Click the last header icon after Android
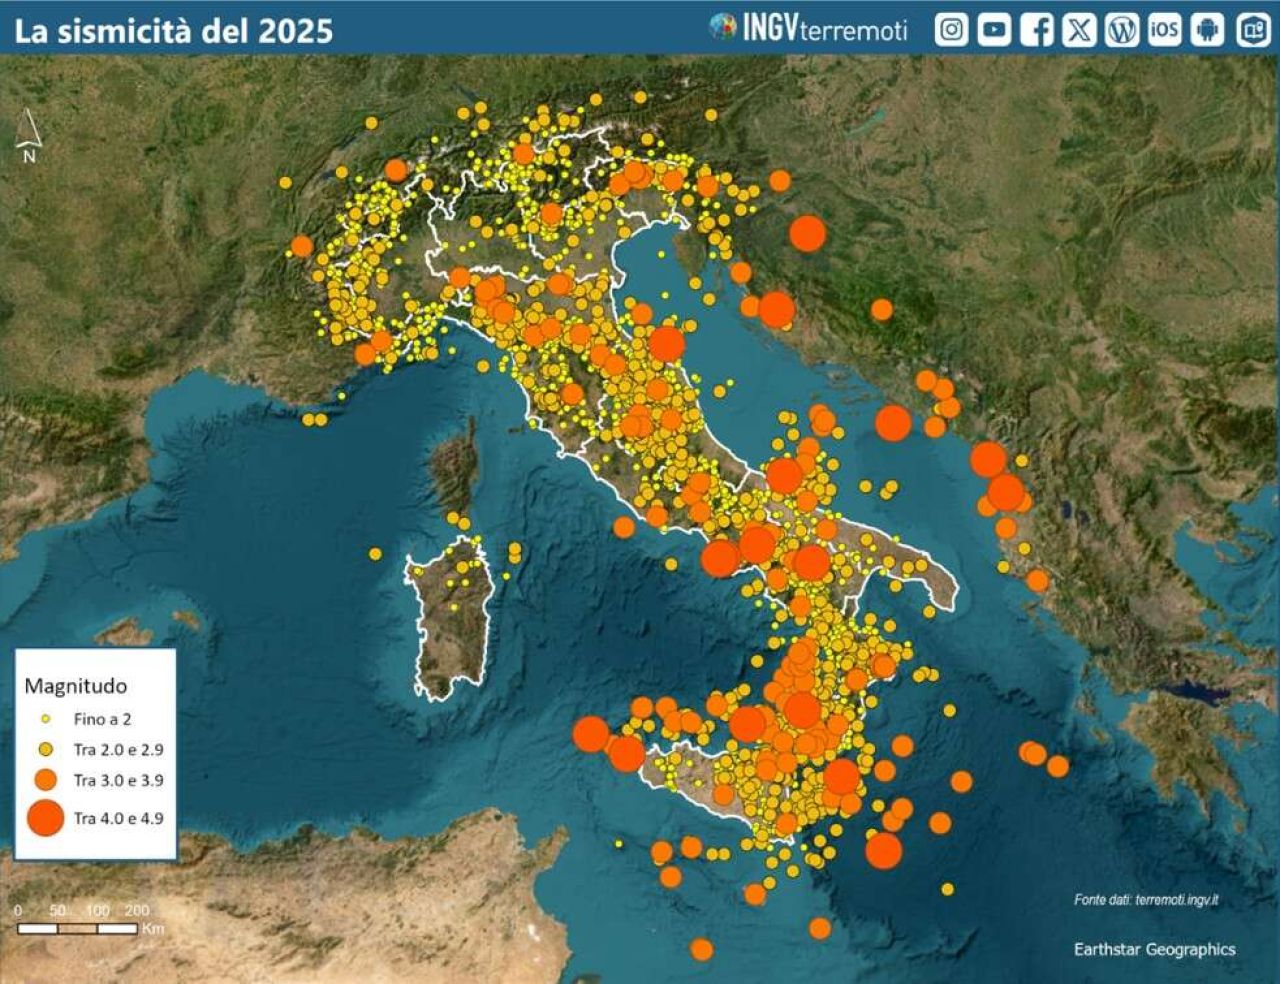 click(x=1253, y=30)
